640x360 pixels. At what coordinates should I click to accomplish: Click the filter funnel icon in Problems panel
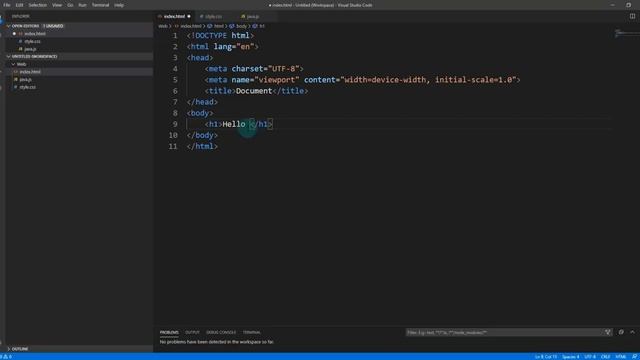pos(608,332)
